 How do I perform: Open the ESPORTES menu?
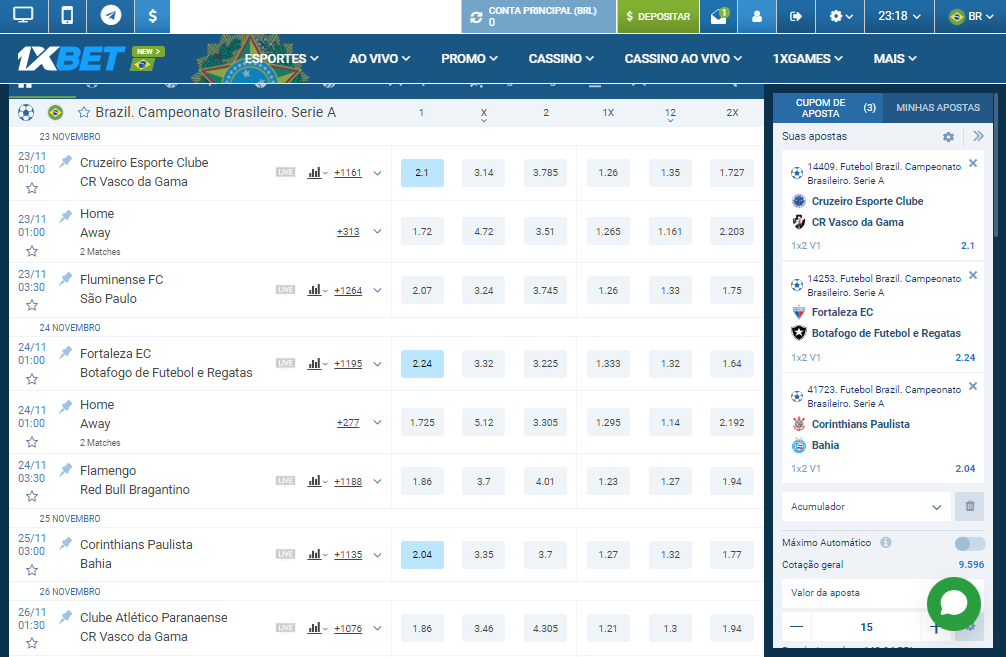281,58
